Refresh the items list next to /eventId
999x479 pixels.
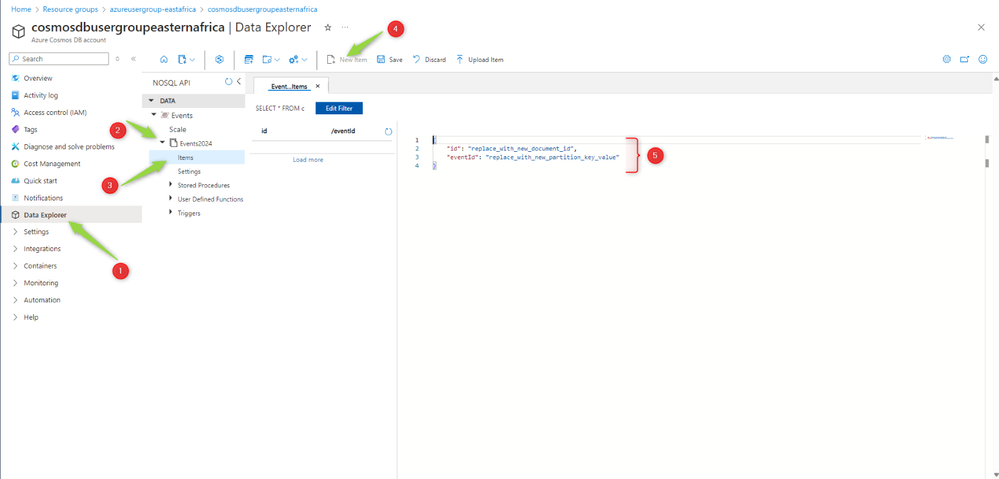(389, 131)
